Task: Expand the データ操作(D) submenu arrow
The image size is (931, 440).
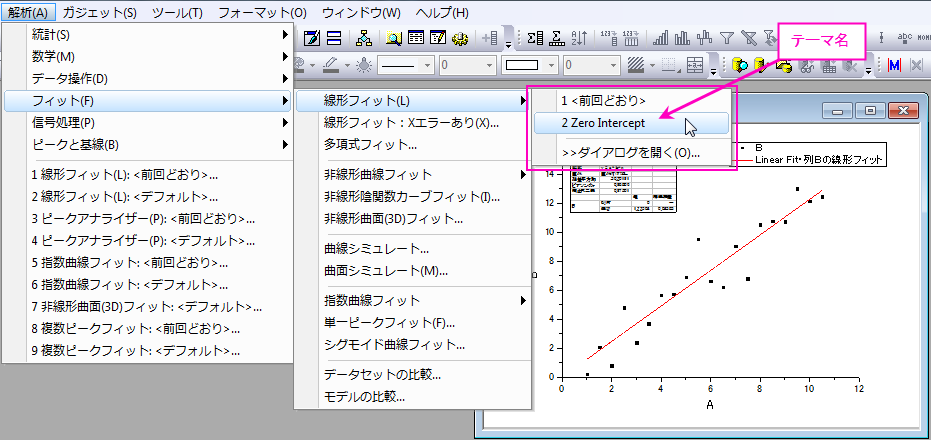Action: (x=286, y=78)
